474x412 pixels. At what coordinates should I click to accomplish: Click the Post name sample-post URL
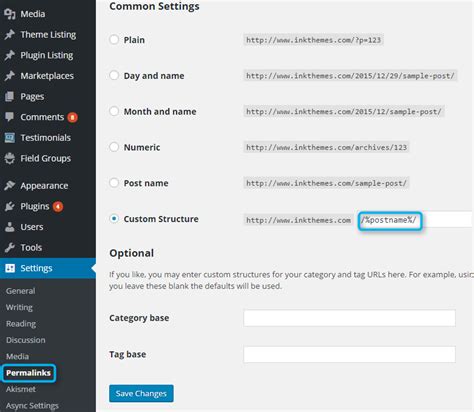coord(326,183)
